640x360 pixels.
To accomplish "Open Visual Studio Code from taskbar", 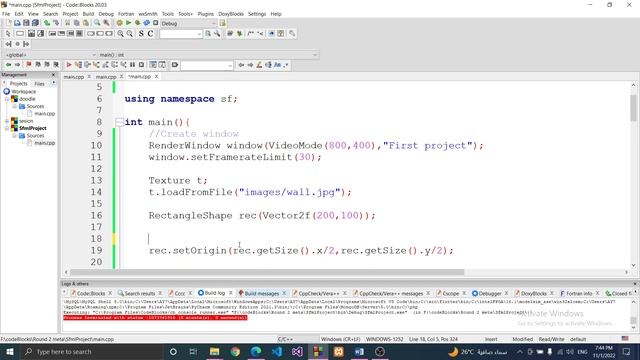I will click(277, 351).
